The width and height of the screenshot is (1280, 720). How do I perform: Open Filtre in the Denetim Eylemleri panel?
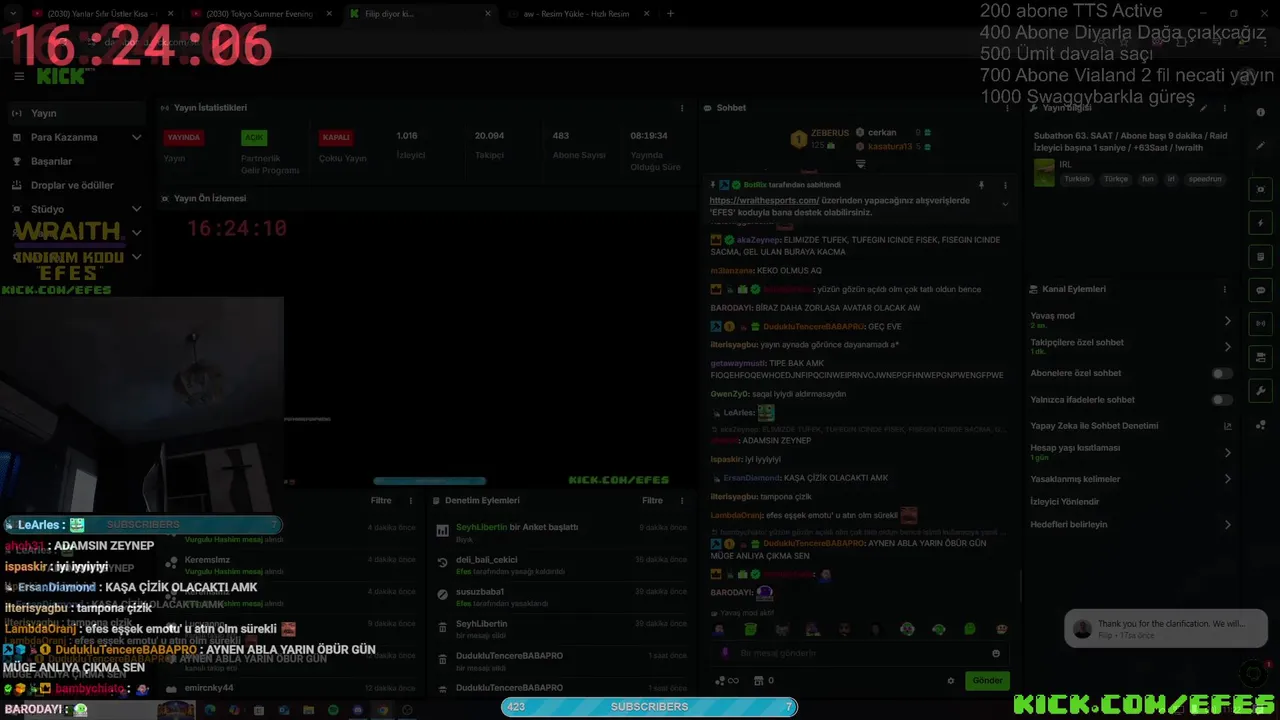click(x=652, y=501)
